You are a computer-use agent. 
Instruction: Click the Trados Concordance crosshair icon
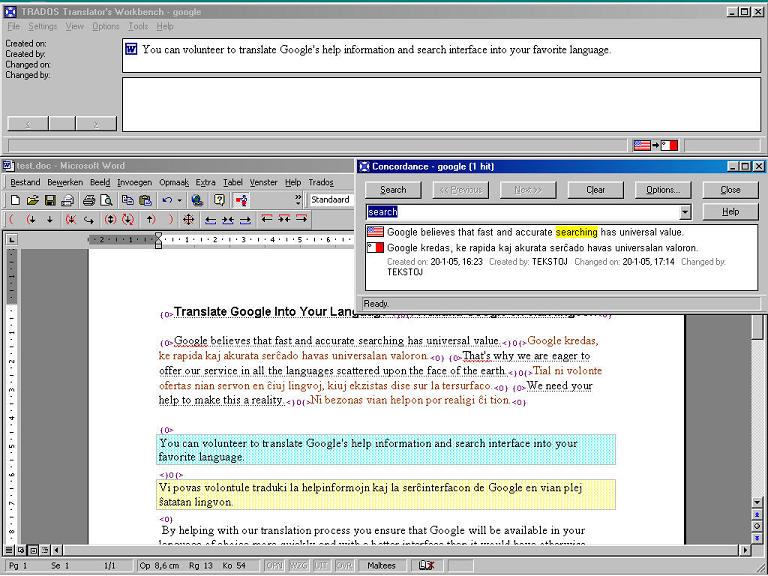point(188,219)
